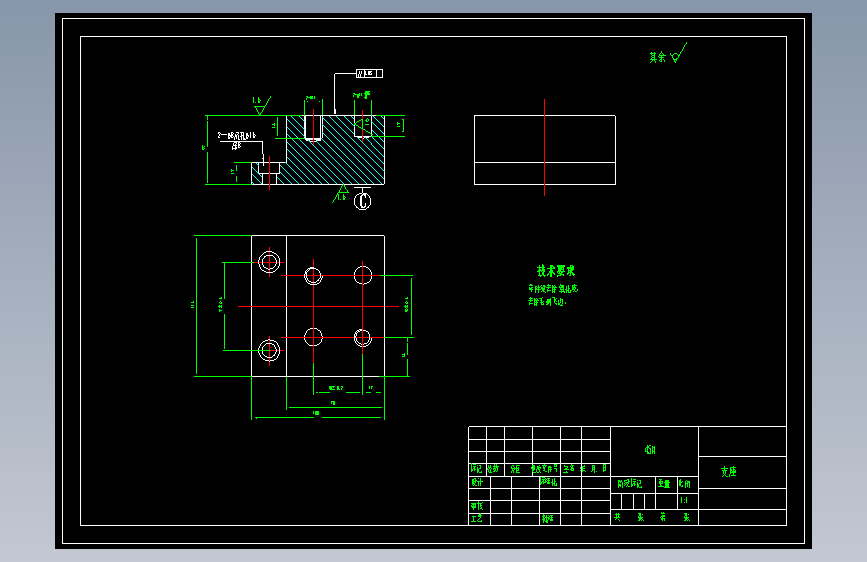Click the second technical requirement line
The height and width of the screenshot is (562, 867).
point(547,301)
